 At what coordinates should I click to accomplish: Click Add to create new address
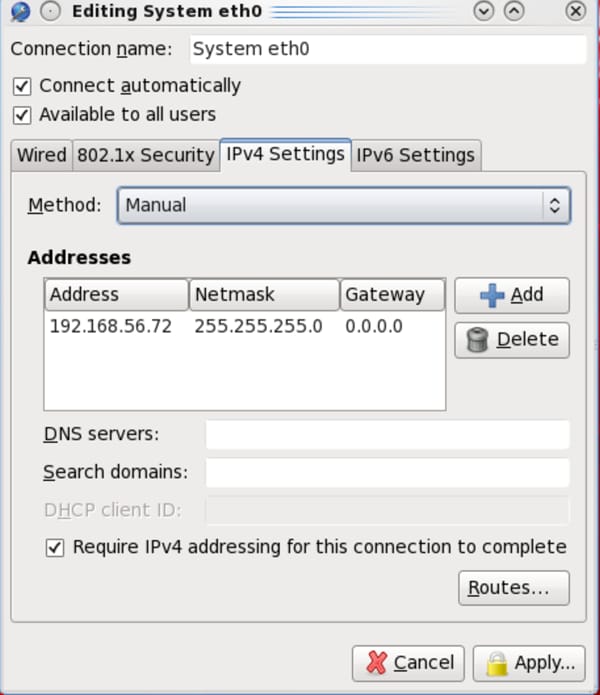tap(512, 295)
